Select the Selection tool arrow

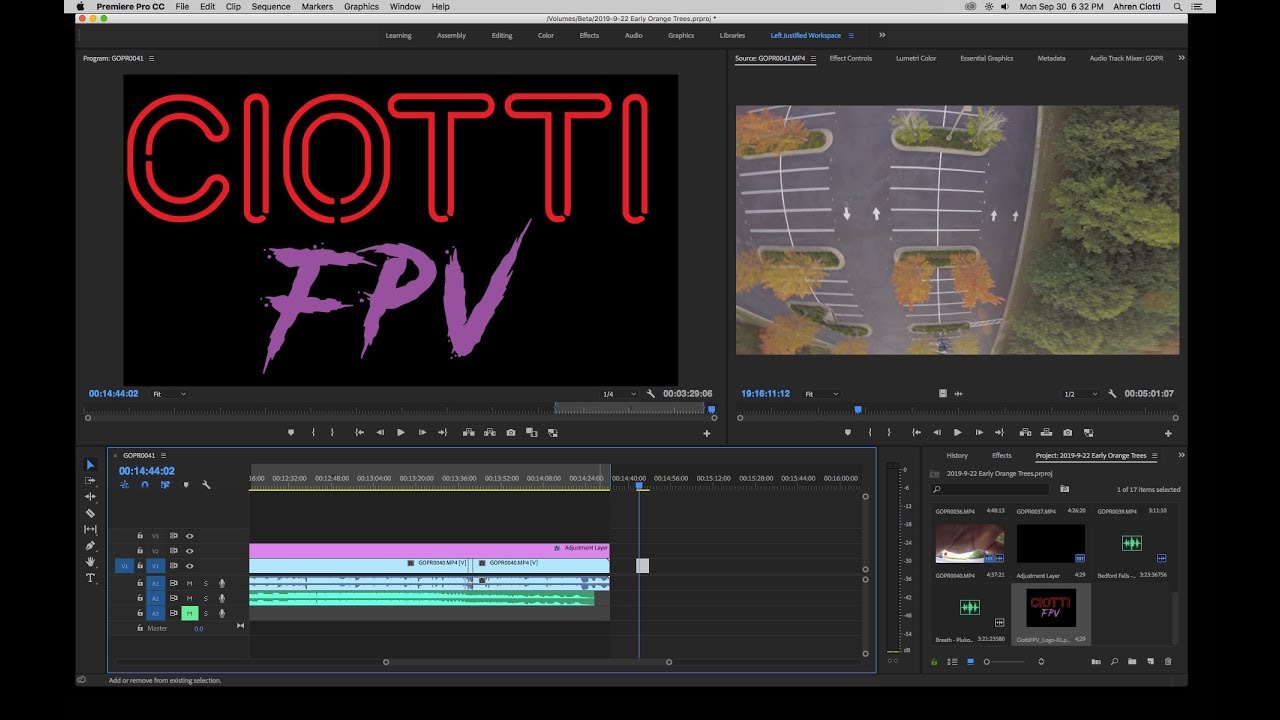(x=90, y=465)
